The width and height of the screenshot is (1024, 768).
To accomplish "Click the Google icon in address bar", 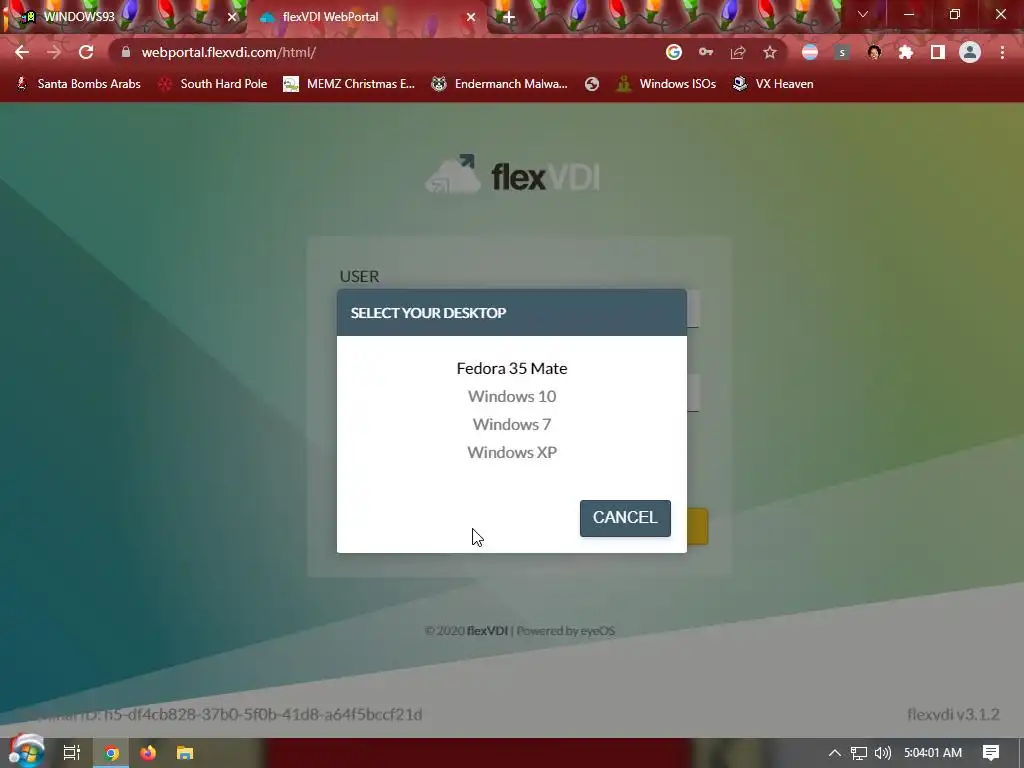I will click(674, 52).
